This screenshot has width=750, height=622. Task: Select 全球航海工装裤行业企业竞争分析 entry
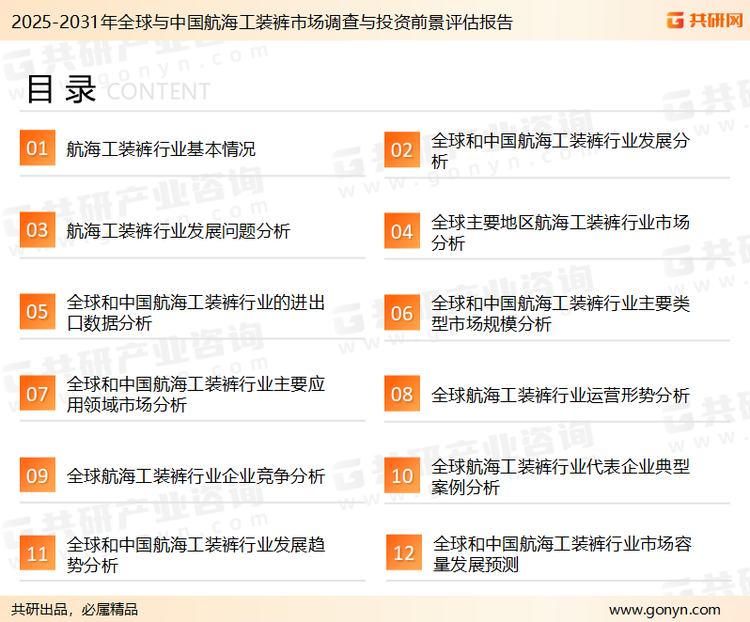coord(196,476)
